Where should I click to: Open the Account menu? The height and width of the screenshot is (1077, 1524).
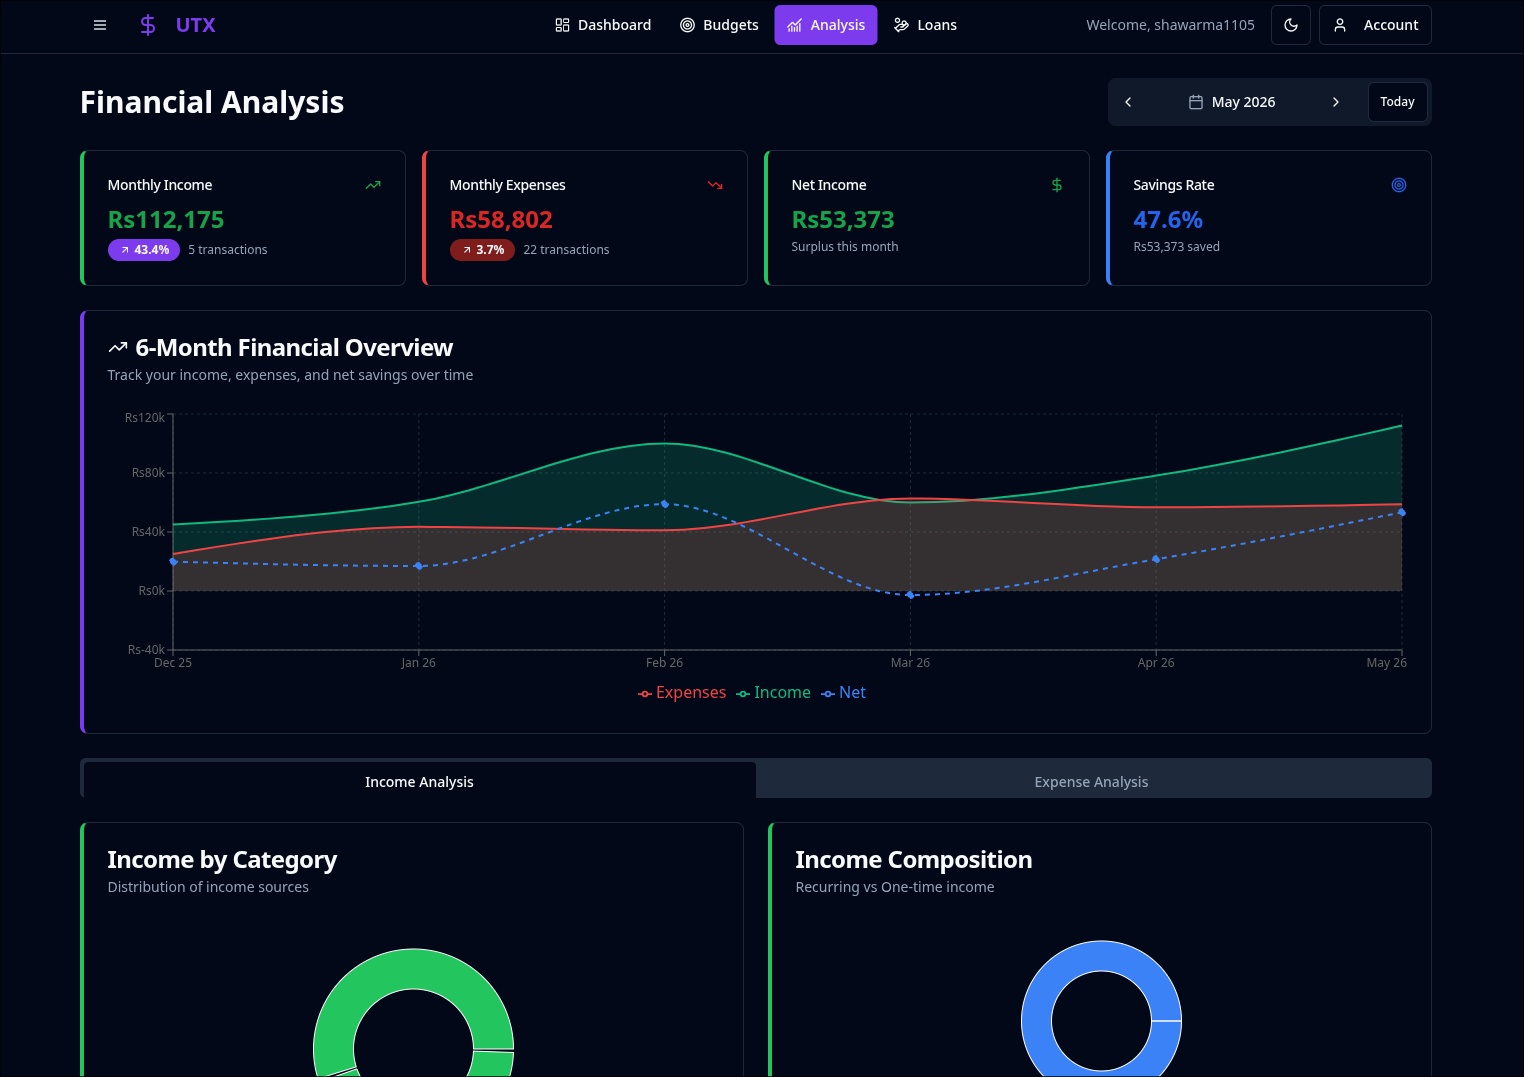coord(1375,25)
